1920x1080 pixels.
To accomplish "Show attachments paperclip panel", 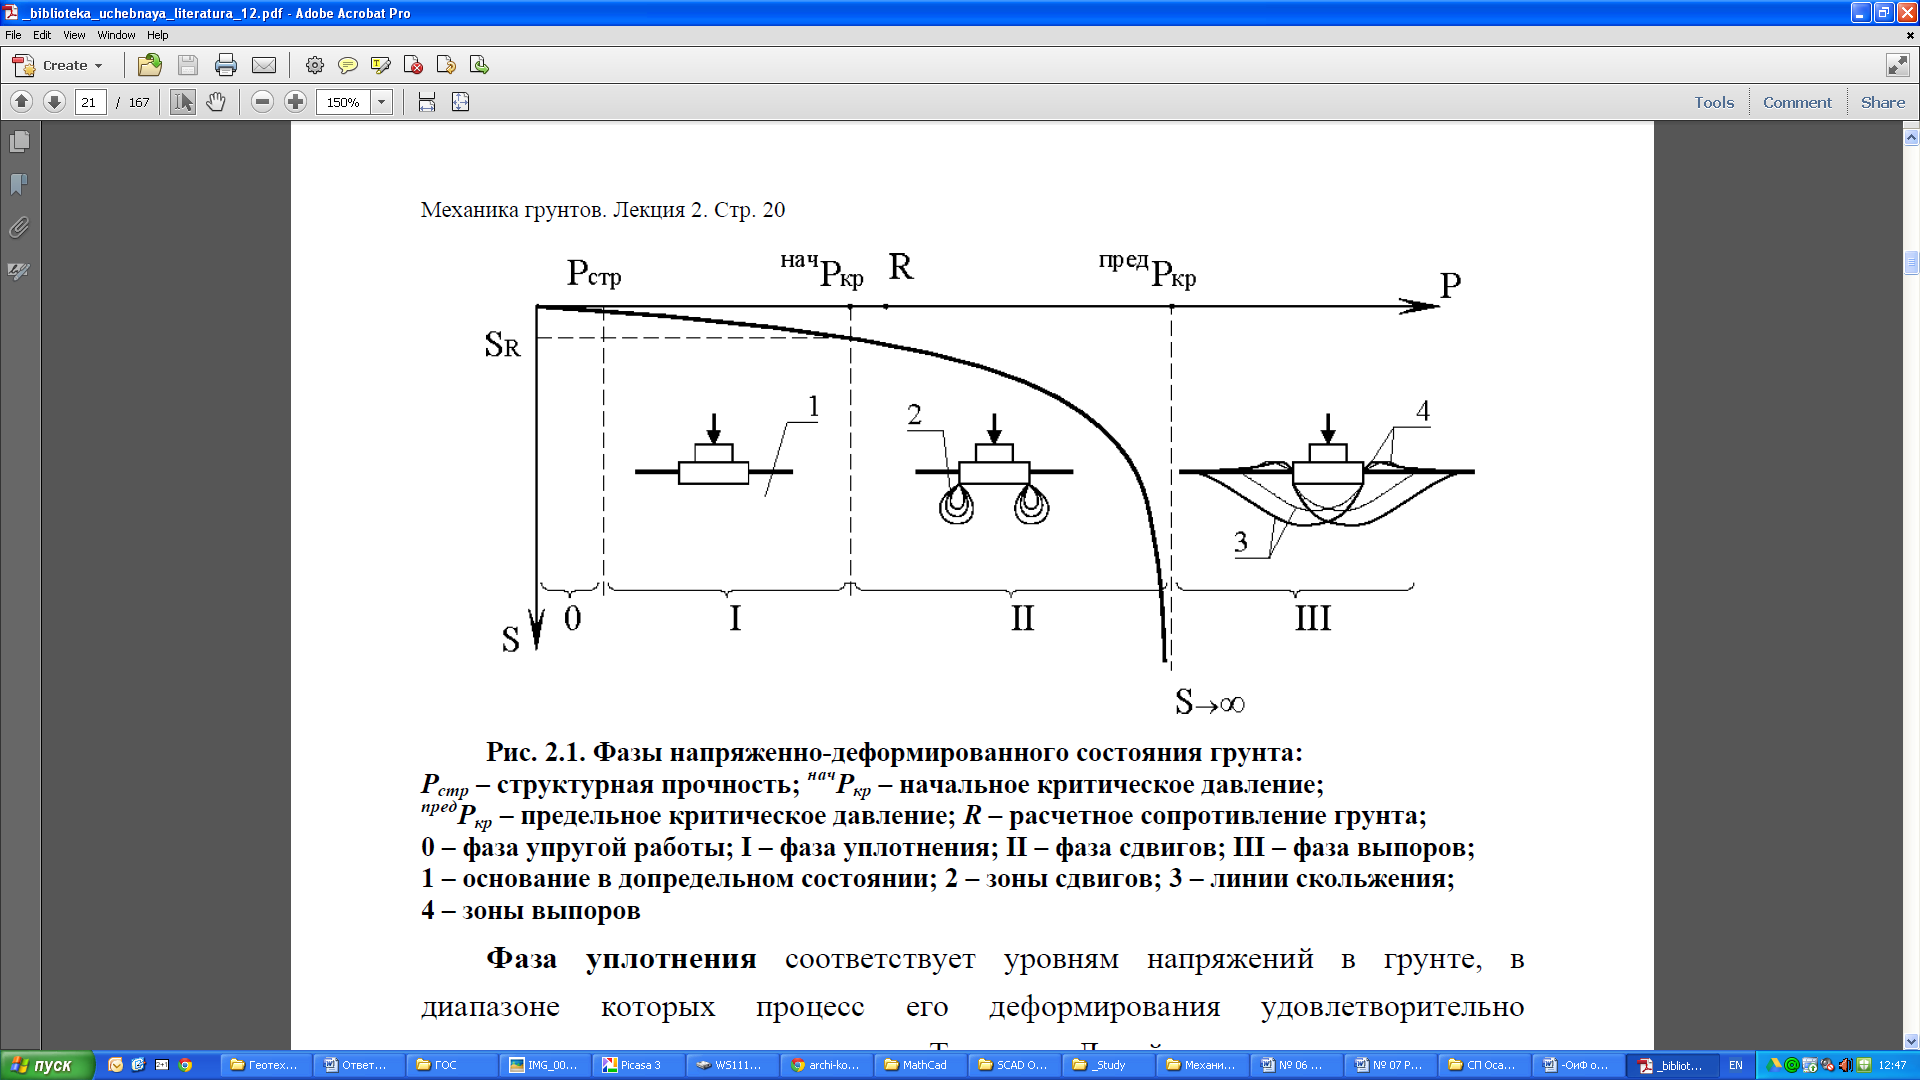I will point(19,228).
